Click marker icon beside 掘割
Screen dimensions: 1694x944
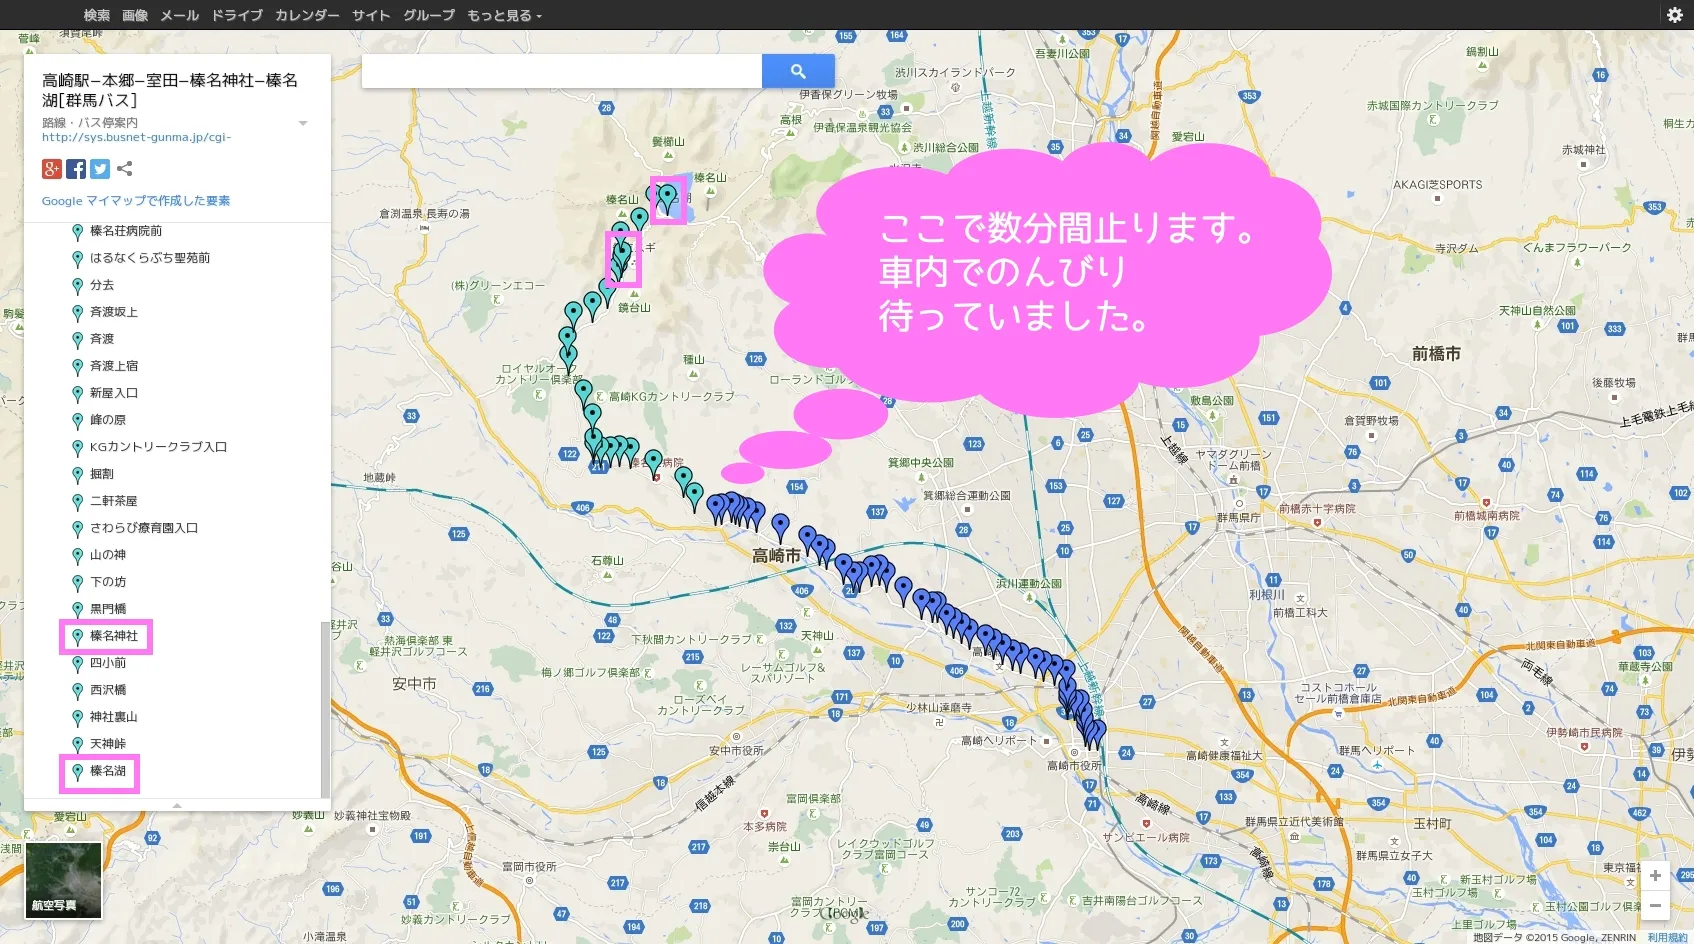pos(77,475)
